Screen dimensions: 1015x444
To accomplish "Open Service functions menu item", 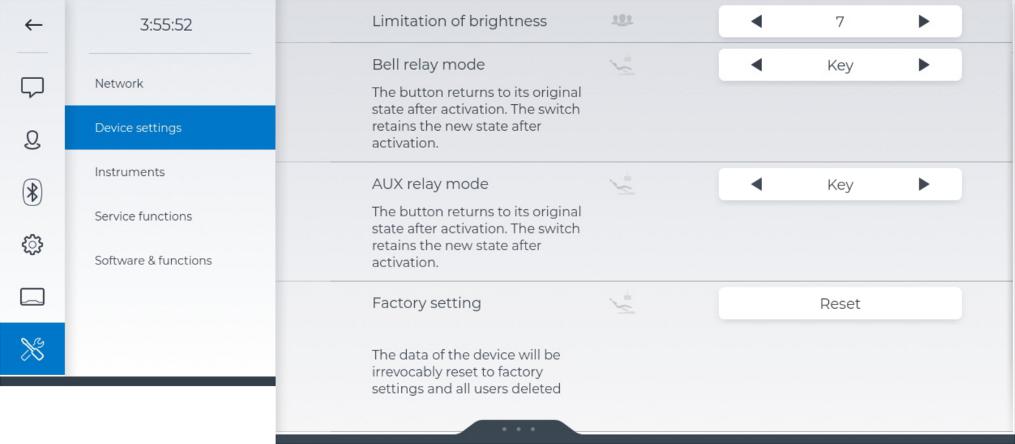I will 143,216.
